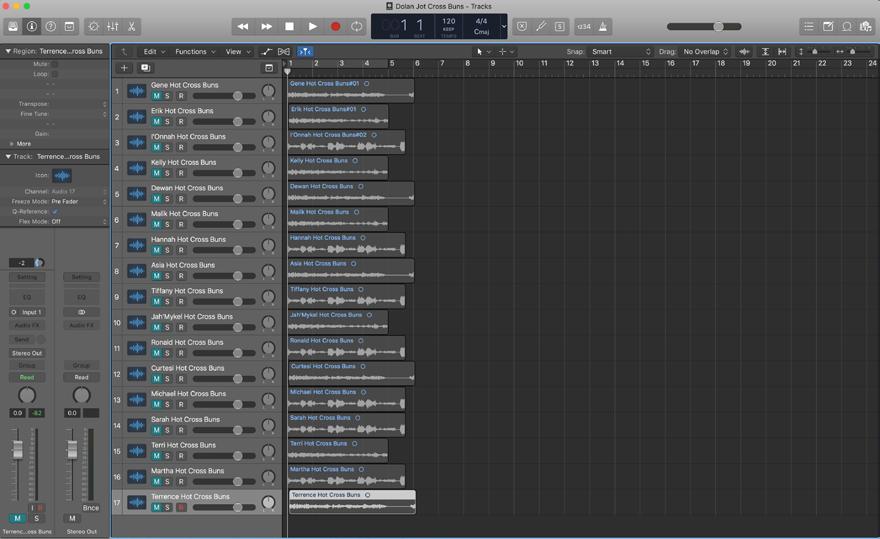Click the Global Tracks button
Image resolution: width=880 pixels, height=539 pixels.
pos(269,68)
